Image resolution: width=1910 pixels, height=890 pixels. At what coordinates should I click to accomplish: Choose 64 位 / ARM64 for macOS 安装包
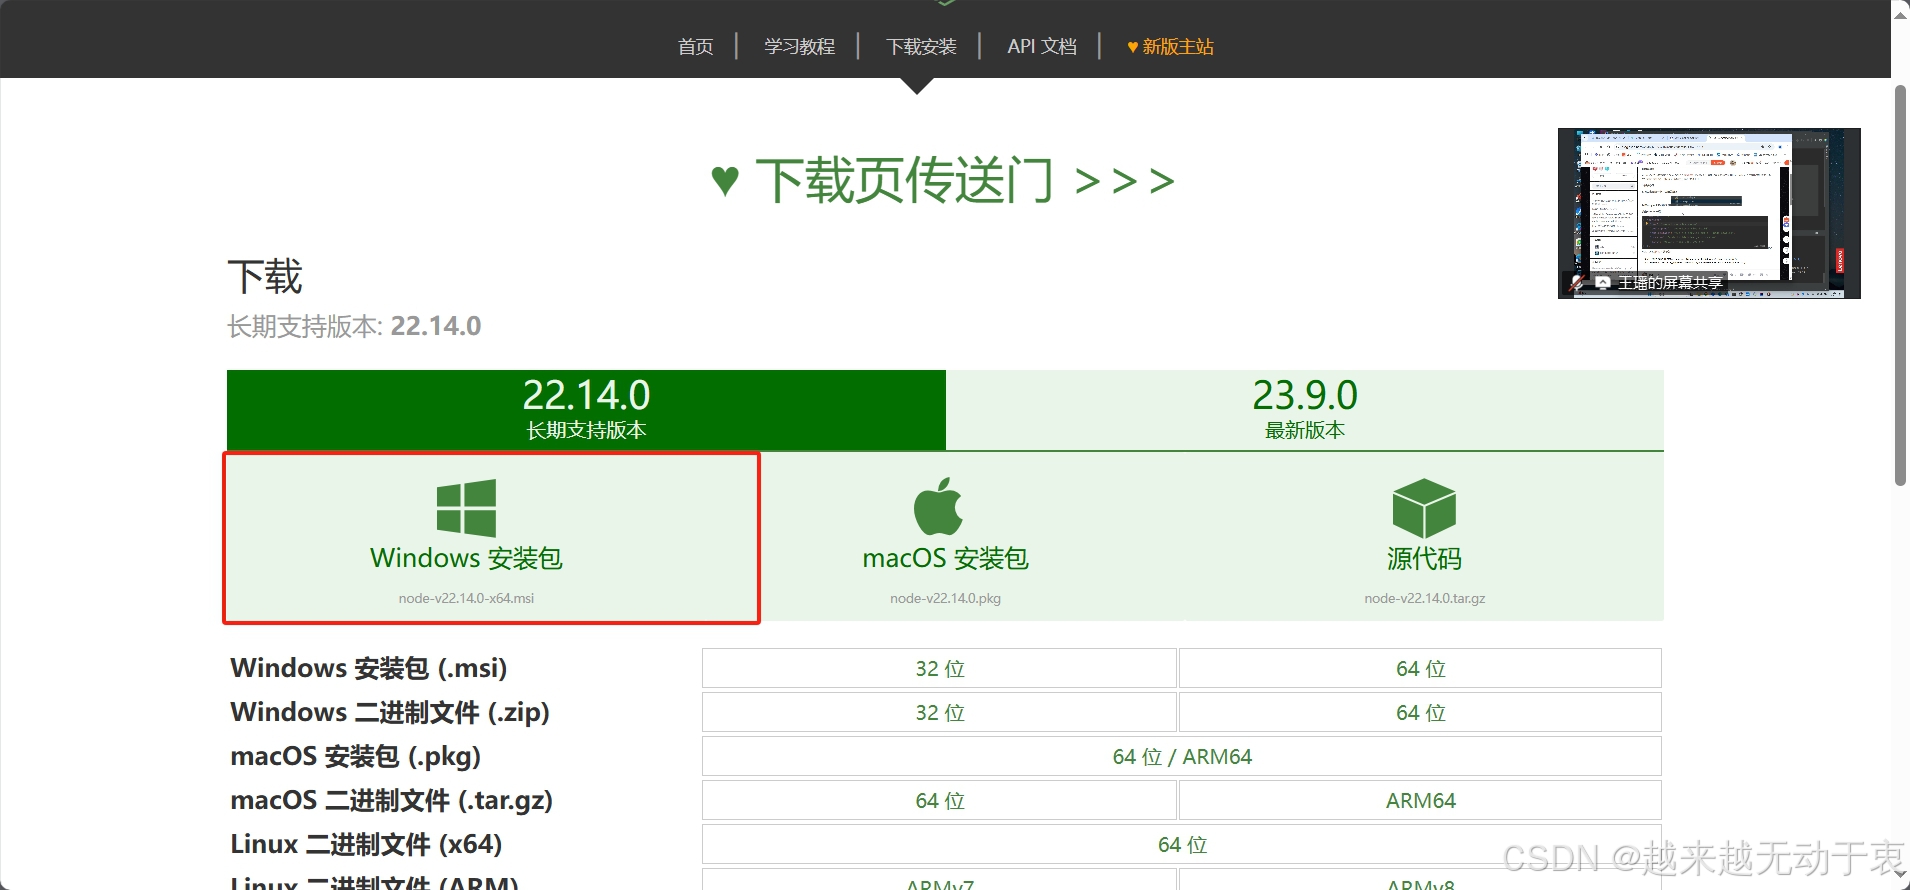coord(1182,756)
